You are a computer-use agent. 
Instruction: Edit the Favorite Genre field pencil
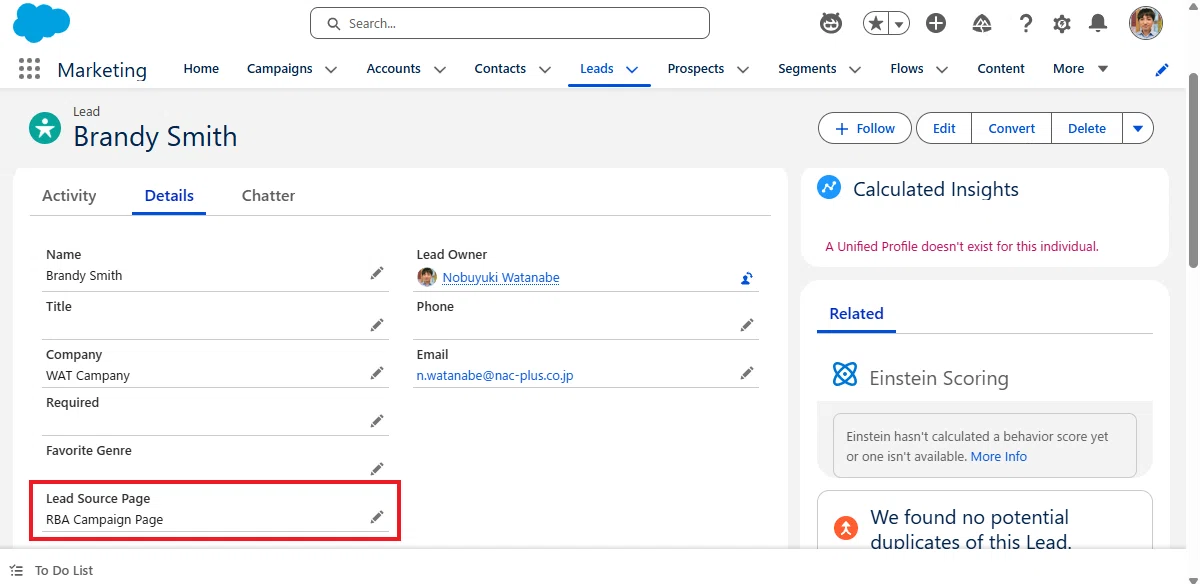click(x=377, y=468)
